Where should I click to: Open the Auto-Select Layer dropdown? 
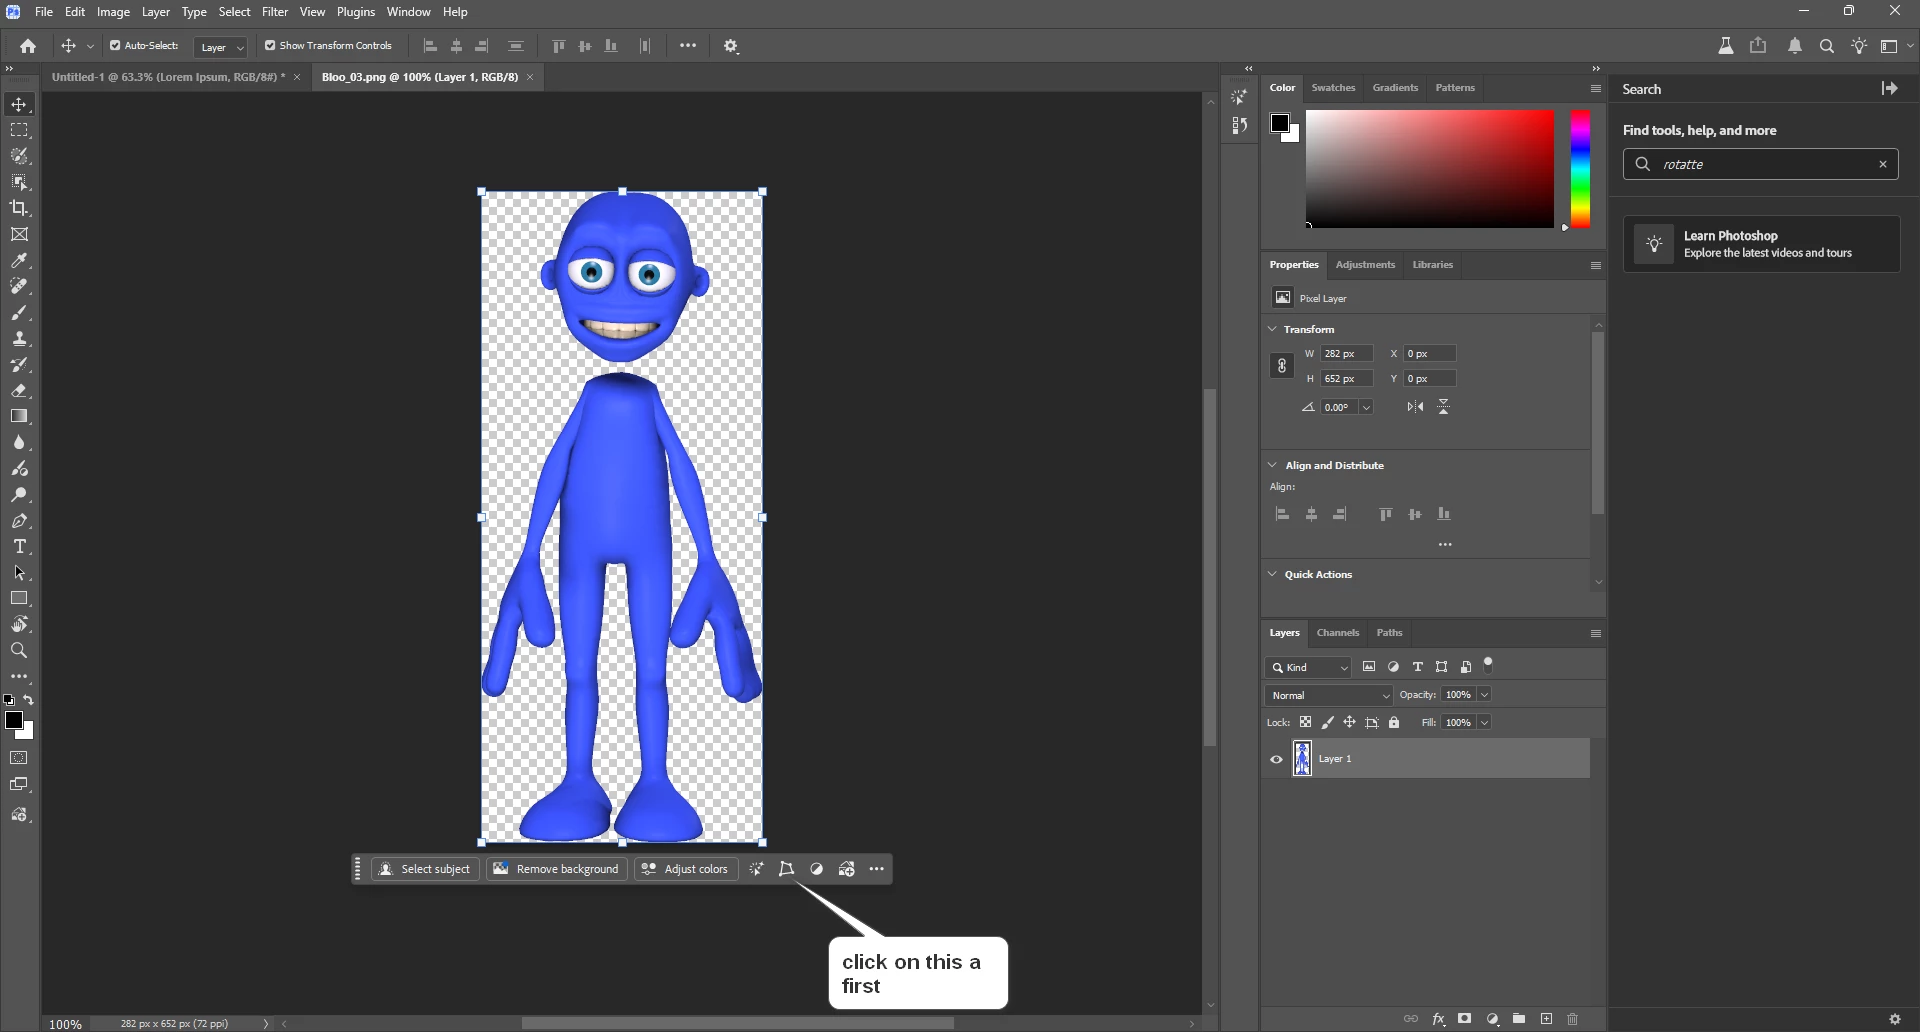click(221, 47)
